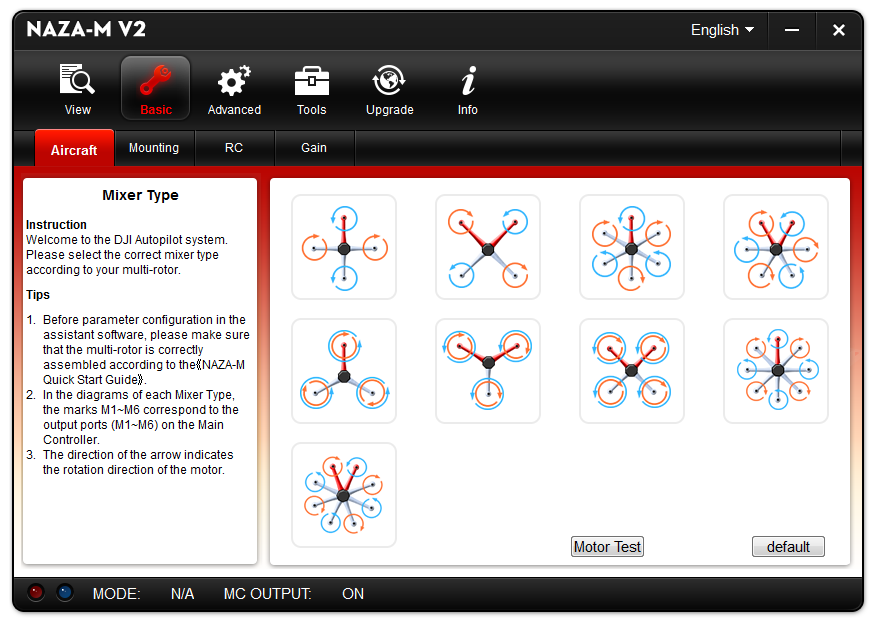Select the Octo-rotor mixer with single red arm
The image size is (870, 623).
(776, 371)
